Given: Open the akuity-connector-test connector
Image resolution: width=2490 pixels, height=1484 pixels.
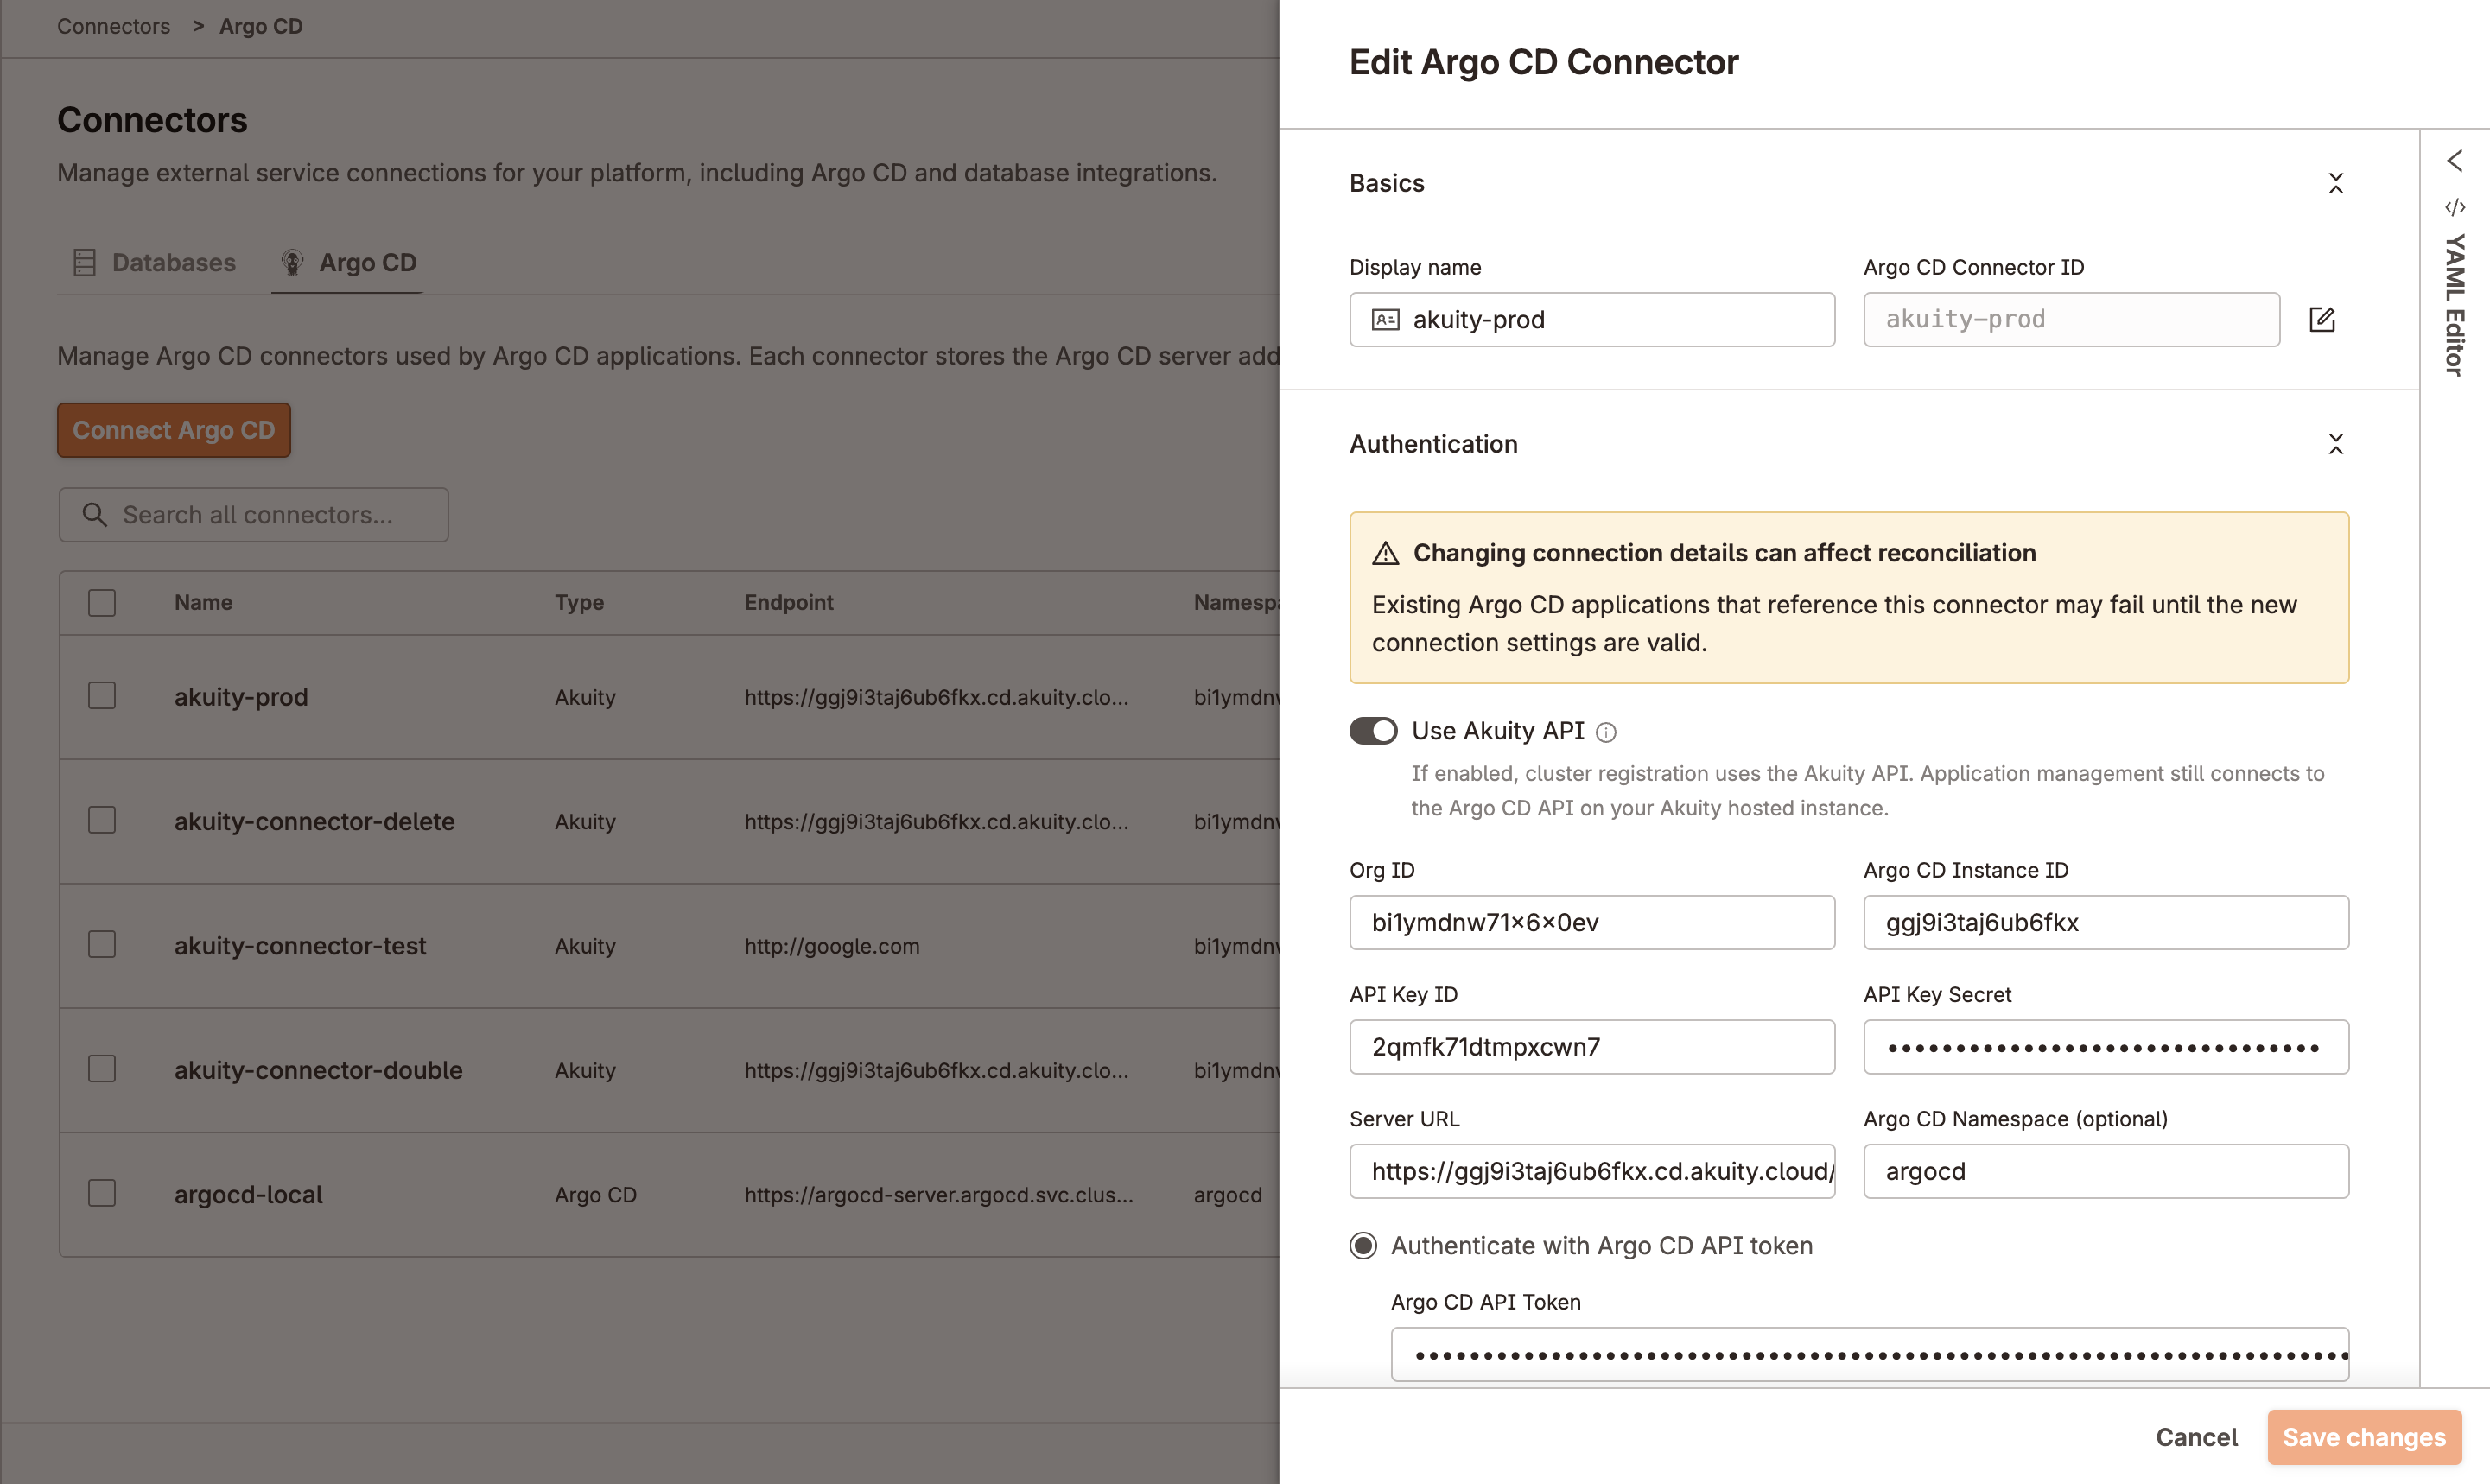Looking at the screenshot, I should 300,946.
